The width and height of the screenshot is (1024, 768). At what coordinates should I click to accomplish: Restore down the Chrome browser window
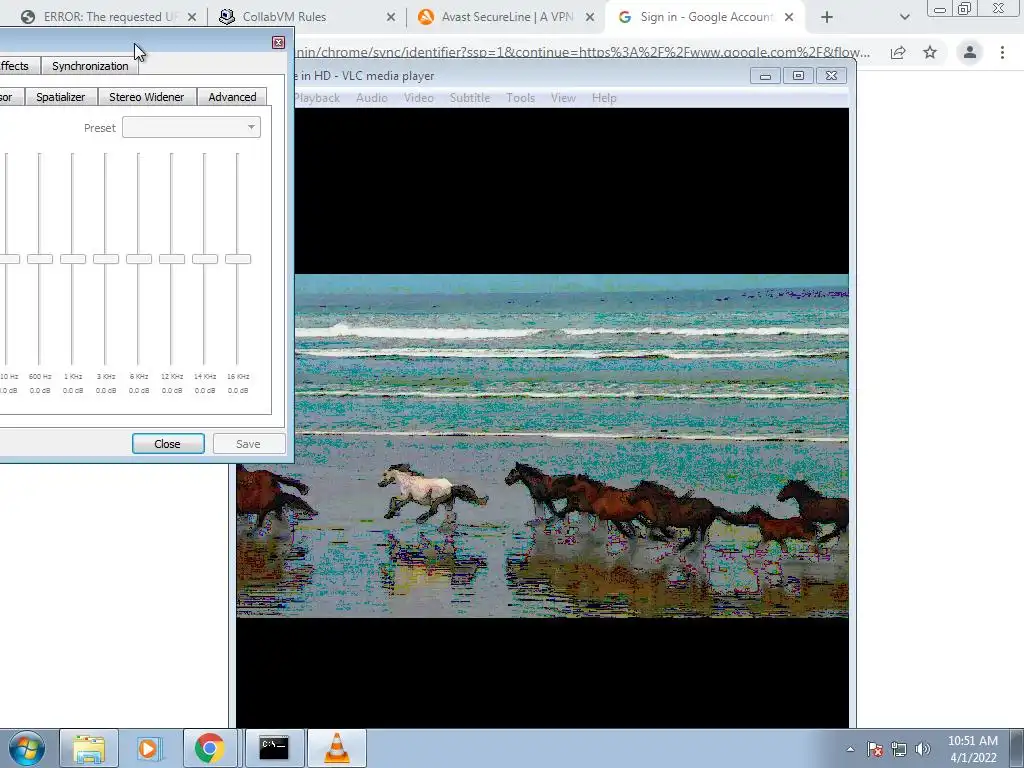(x=965, y=8)
